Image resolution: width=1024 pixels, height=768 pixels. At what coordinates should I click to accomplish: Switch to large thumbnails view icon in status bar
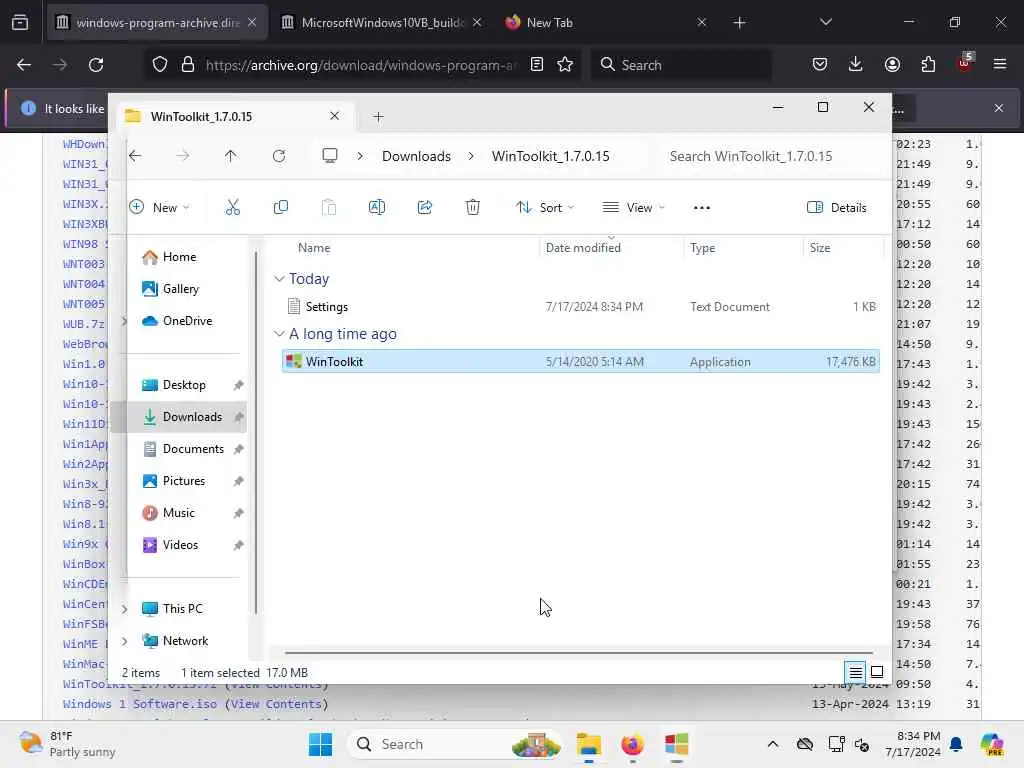pyautogui.click(x=877, y=671)
